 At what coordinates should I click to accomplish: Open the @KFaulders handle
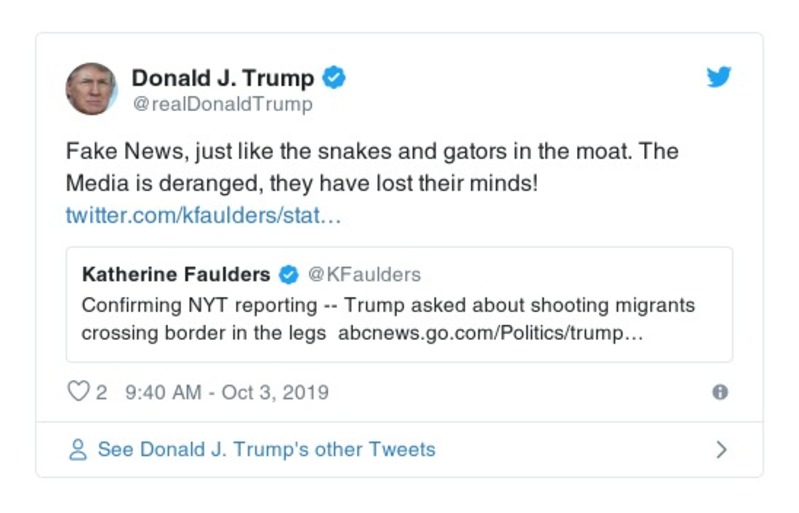(364, 274)
